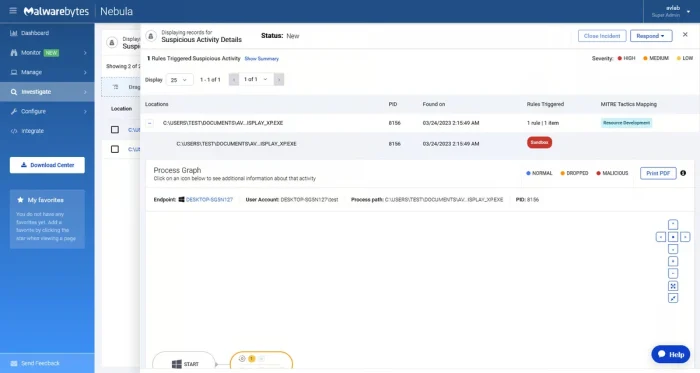Viewport: 700px width, 373px height.
Task: Check the second row checkbox in background list
Action: (x=115, y=149)
